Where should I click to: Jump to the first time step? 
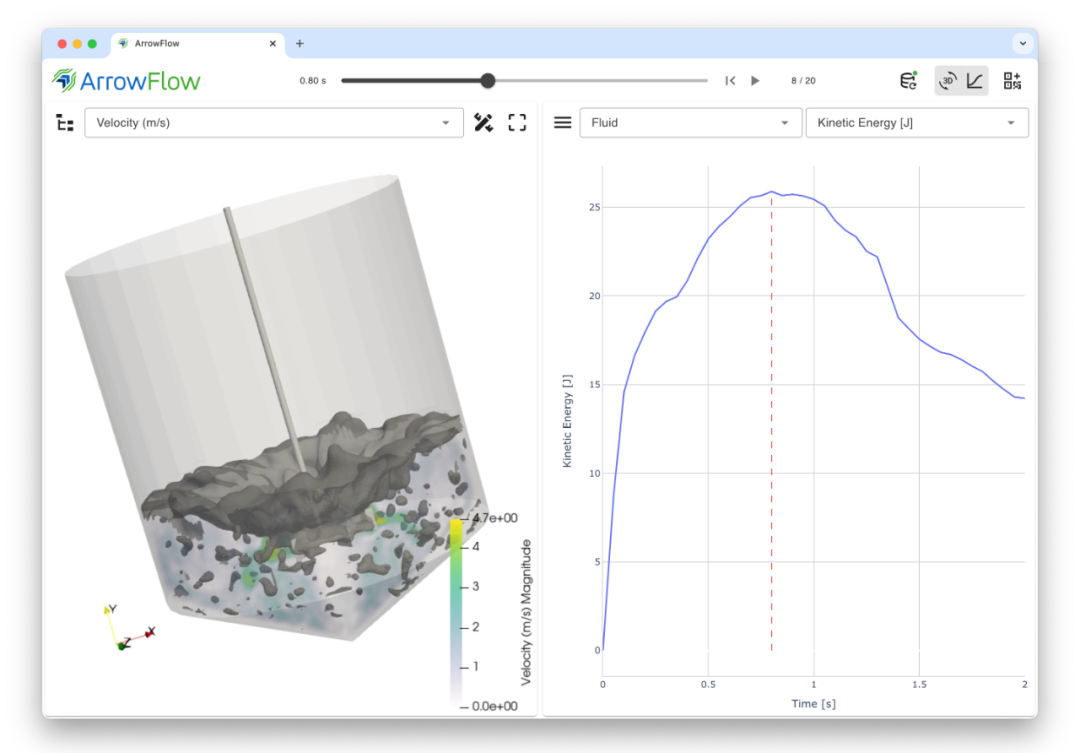coord(730,81)
